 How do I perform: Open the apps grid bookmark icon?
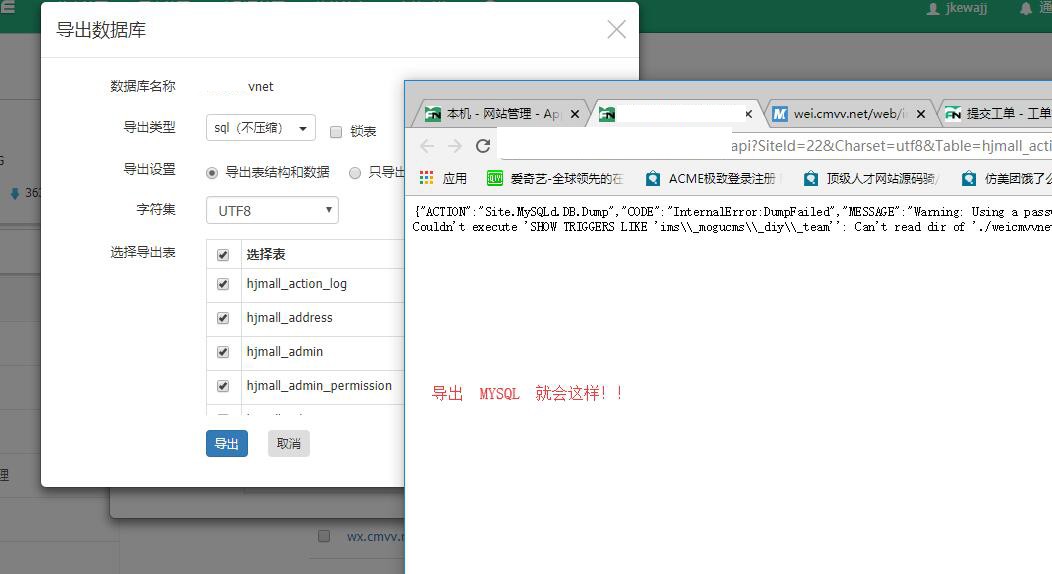coord(427,178)
